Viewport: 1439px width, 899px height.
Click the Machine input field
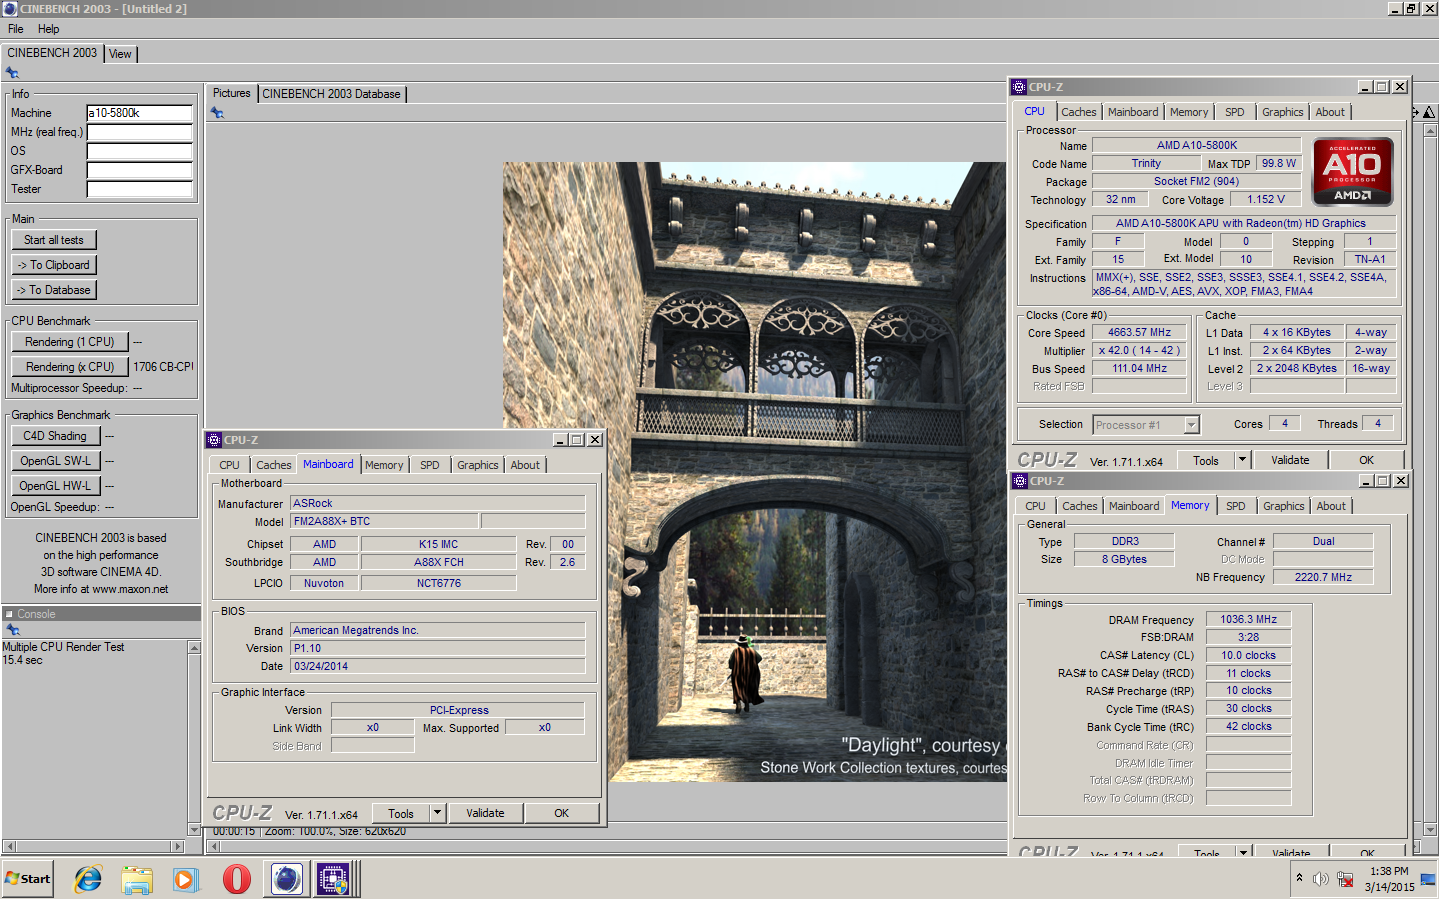click(x=139, y=113)
